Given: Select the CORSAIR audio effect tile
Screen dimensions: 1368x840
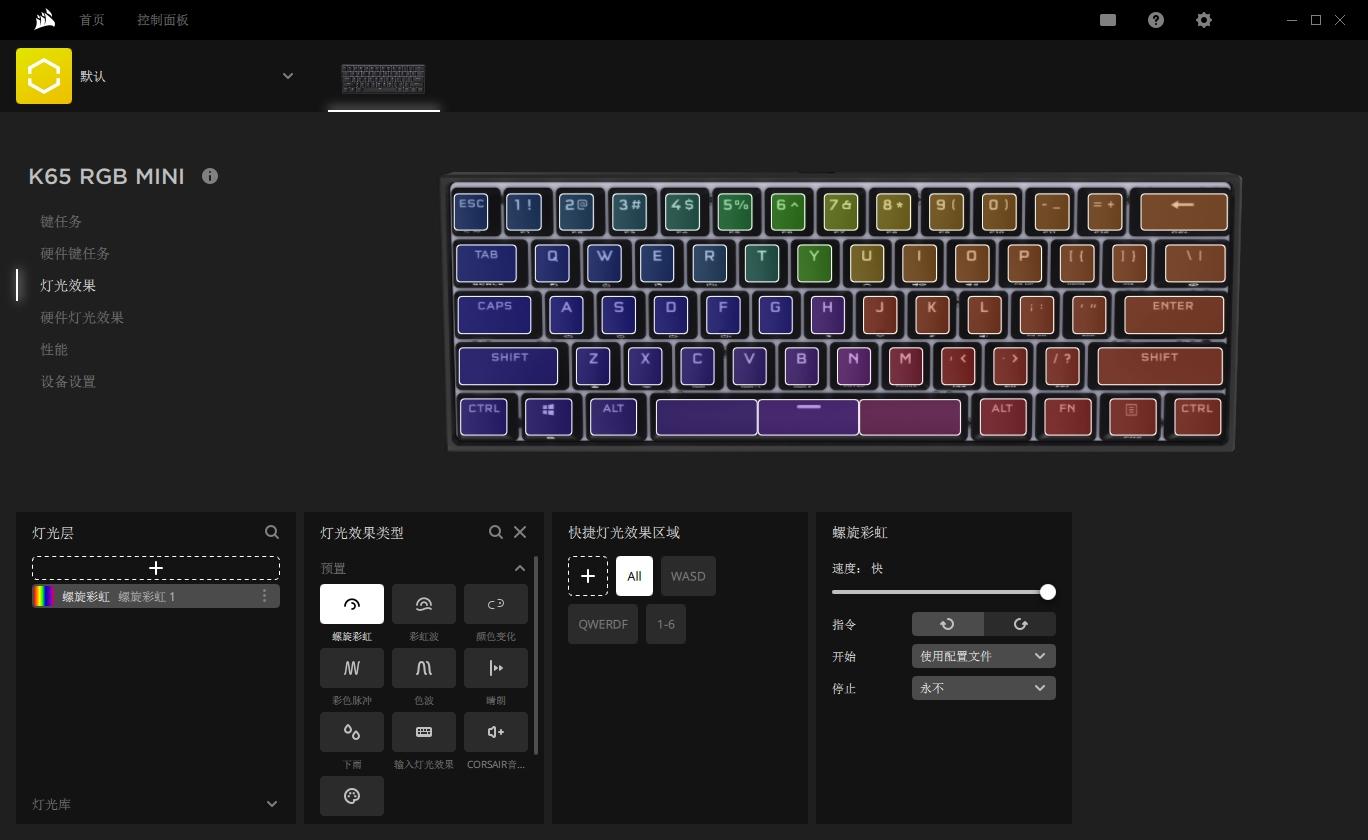Looking at the screenshot, I should pyautogui.click(x=496, y=732).
